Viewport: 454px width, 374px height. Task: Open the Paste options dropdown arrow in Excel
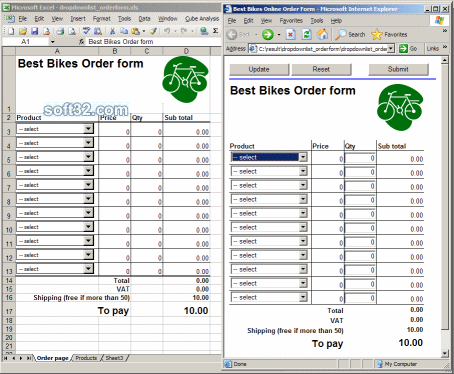coord(144,31)
